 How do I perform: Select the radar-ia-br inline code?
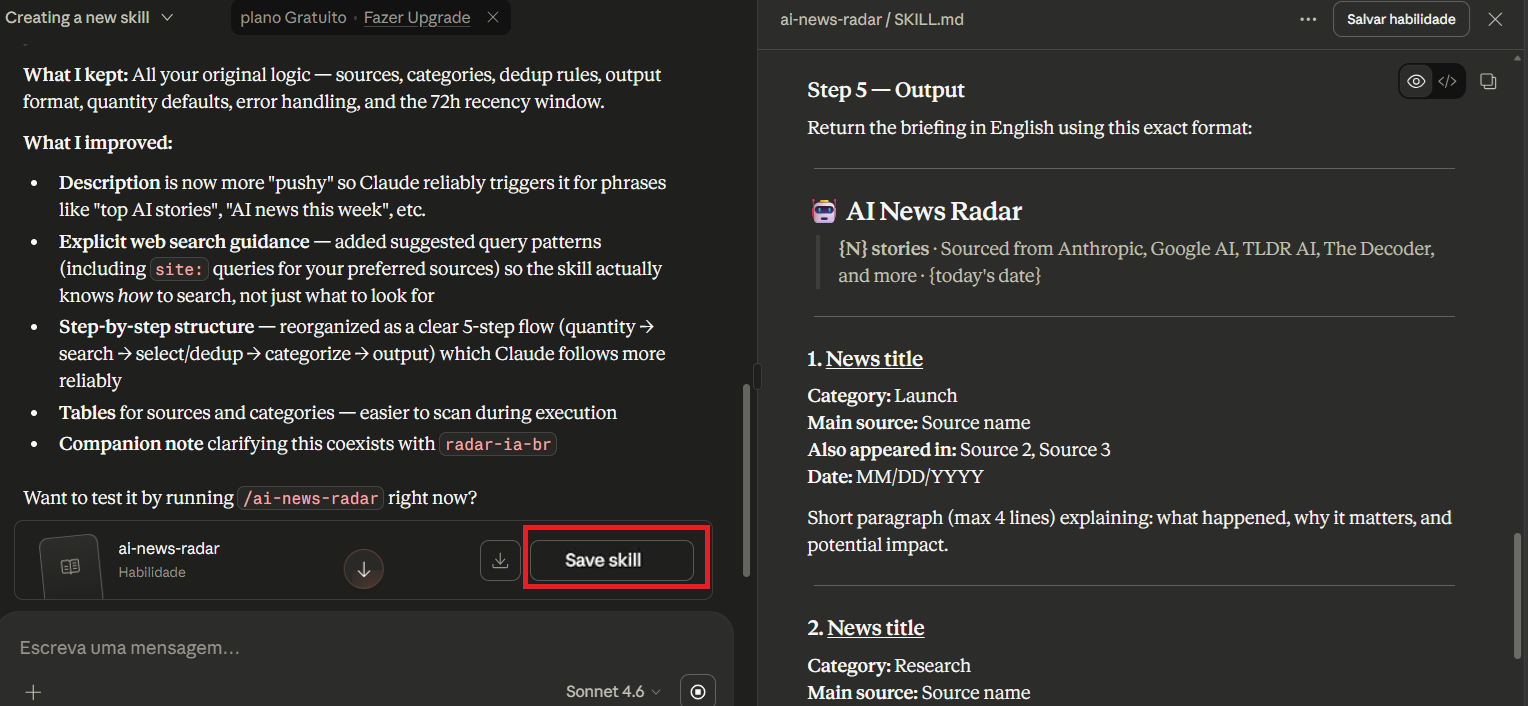click(498, 444)
